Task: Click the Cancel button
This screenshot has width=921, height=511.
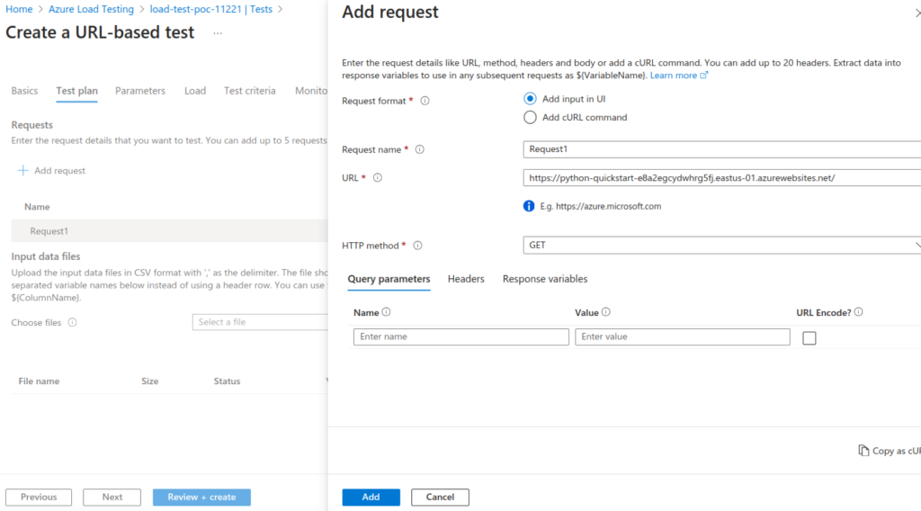Action: pyautogui.click(x=440, y=497)
